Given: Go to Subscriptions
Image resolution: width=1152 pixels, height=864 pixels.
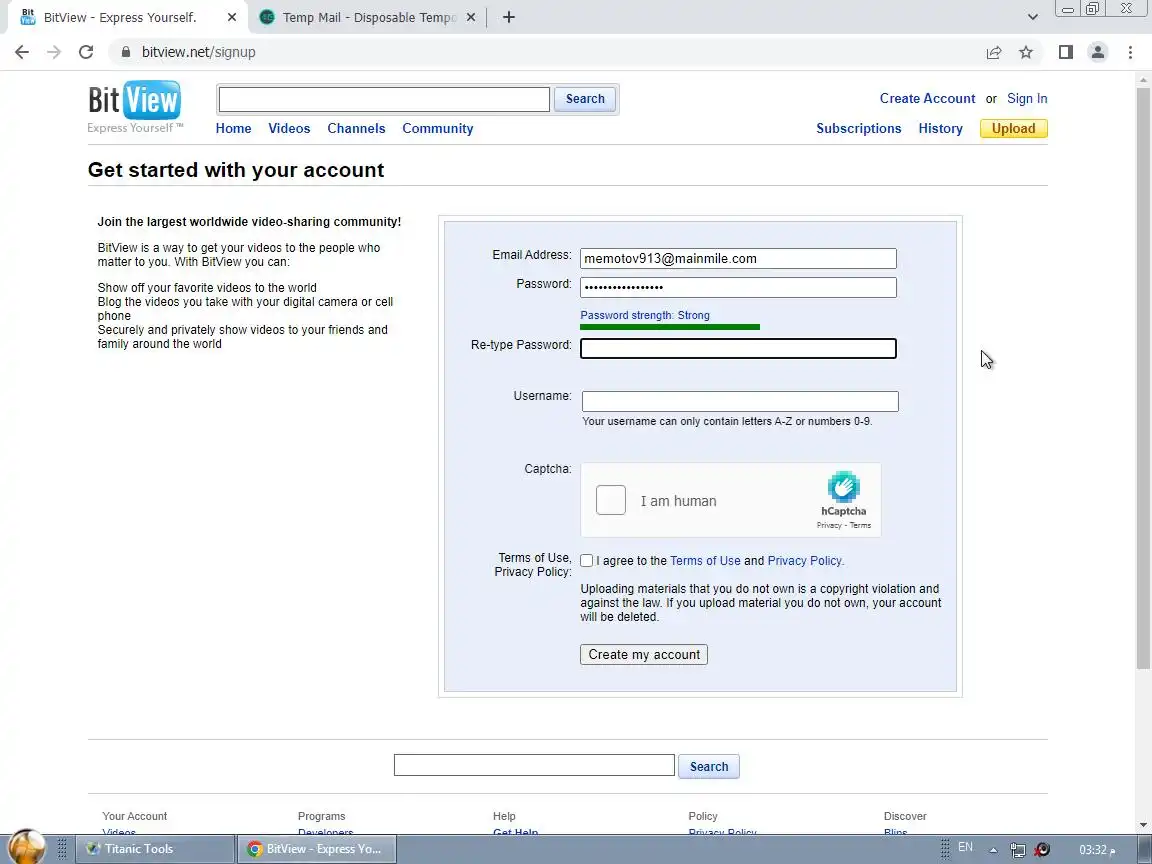Looking at the screenshot, I should 858,129.
